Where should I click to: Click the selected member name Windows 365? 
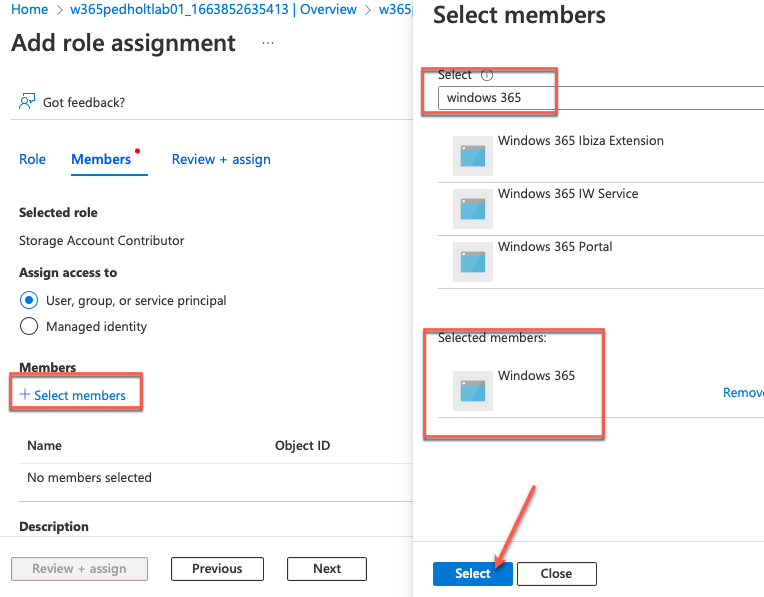tap(536, 376)
